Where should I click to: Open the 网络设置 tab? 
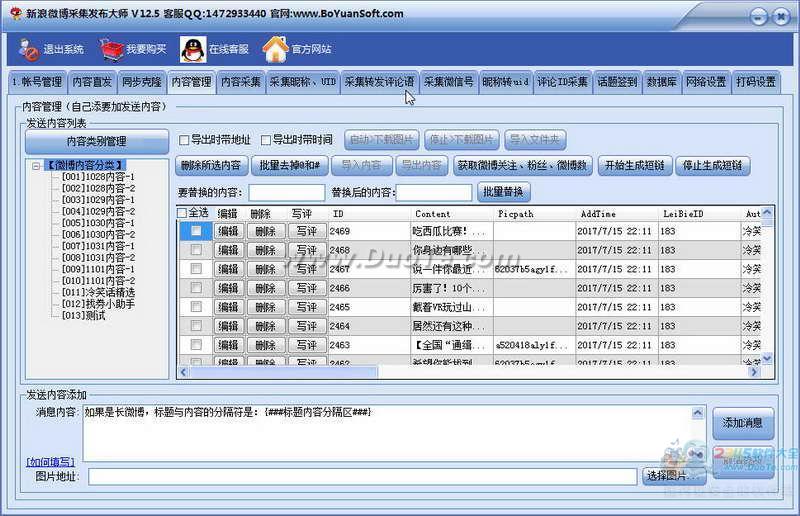point(706,82)
